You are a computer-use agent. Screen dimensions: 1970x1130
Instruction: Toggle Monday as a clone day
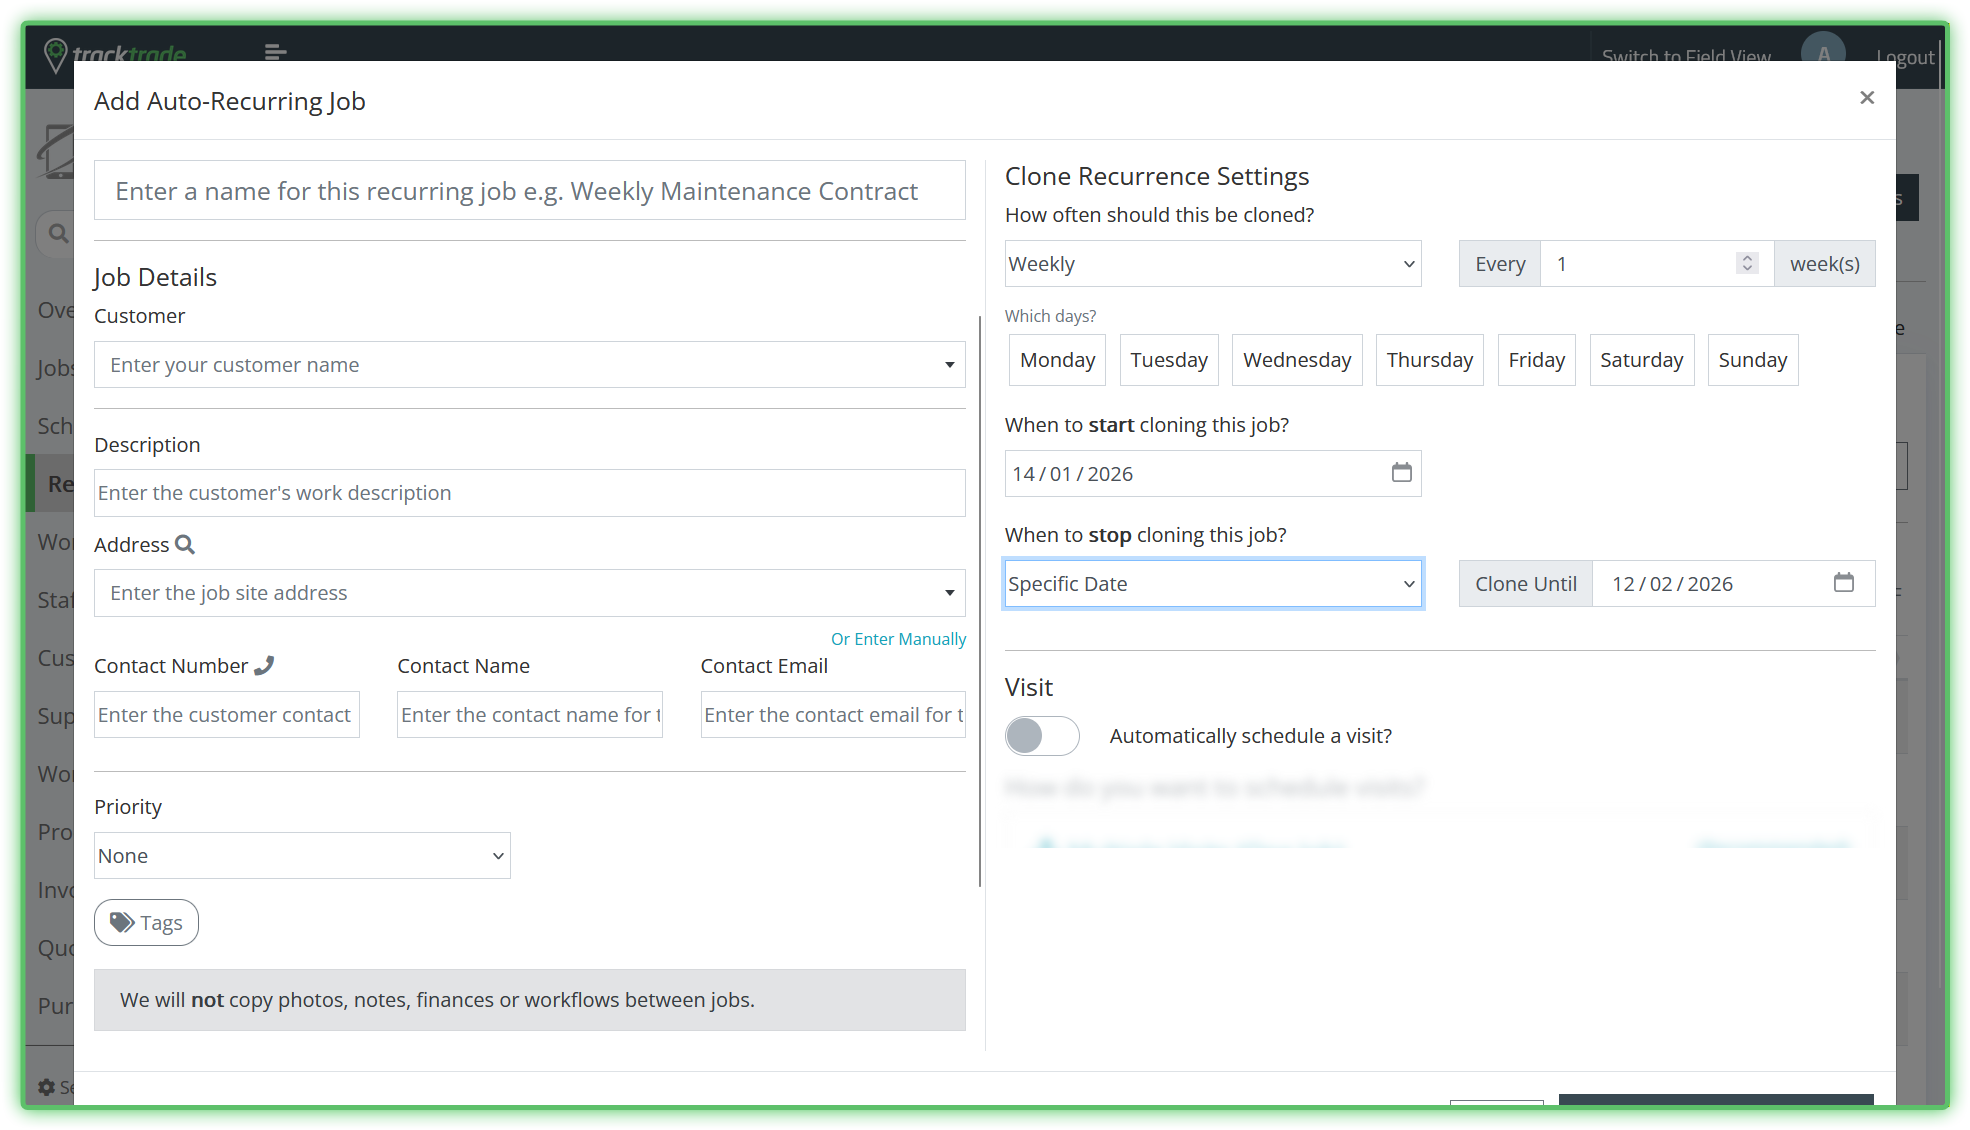click(1057, 360)
